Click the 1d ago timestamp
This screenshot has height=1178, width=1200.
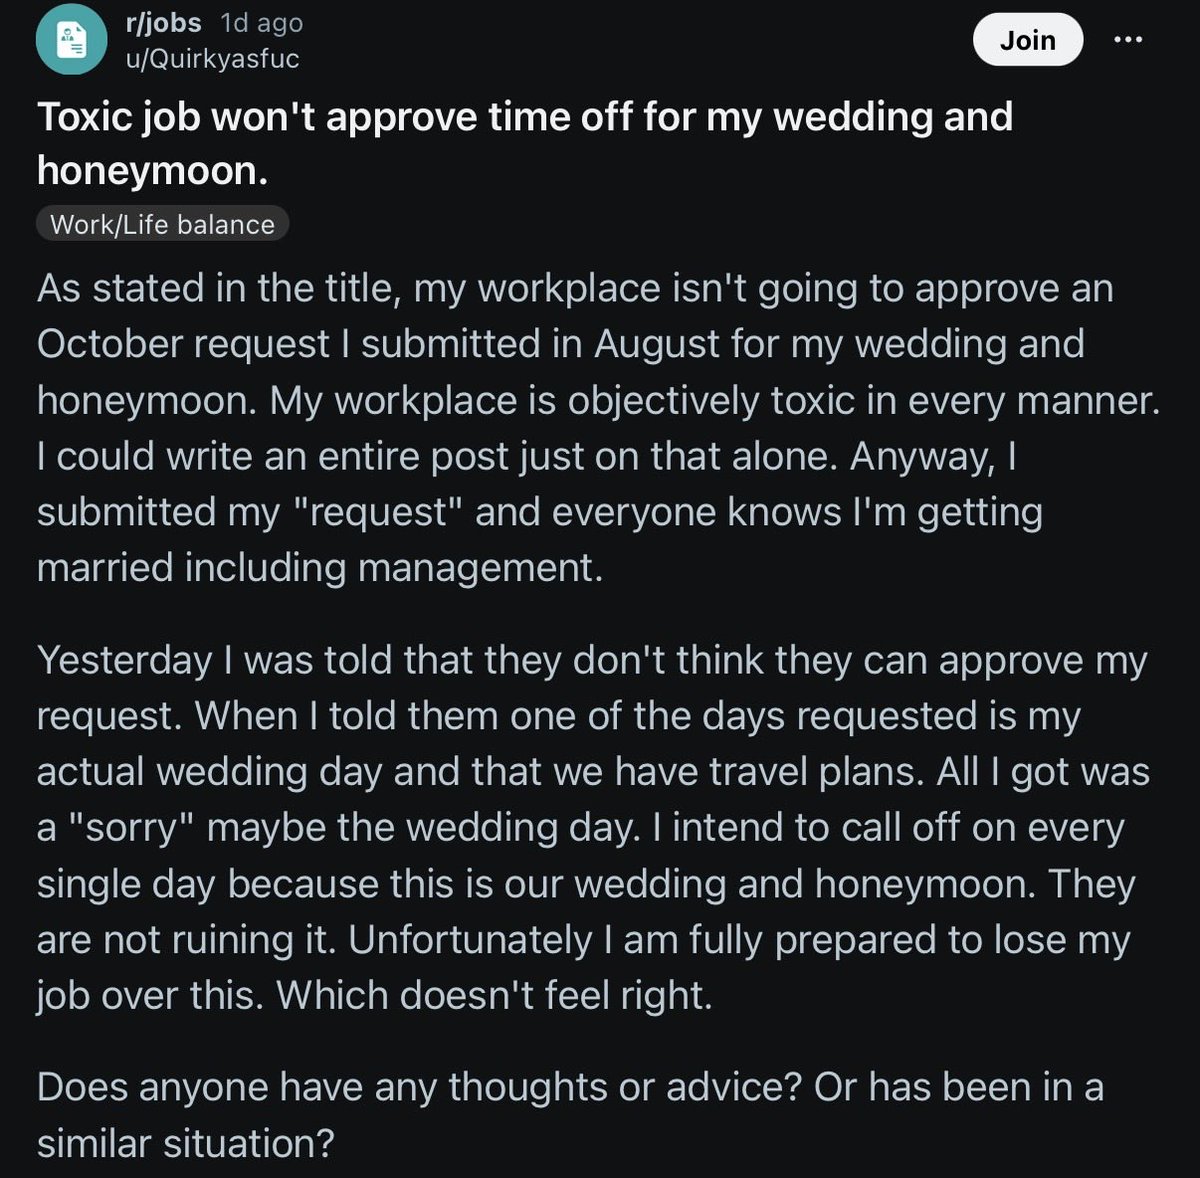point(261,23)
